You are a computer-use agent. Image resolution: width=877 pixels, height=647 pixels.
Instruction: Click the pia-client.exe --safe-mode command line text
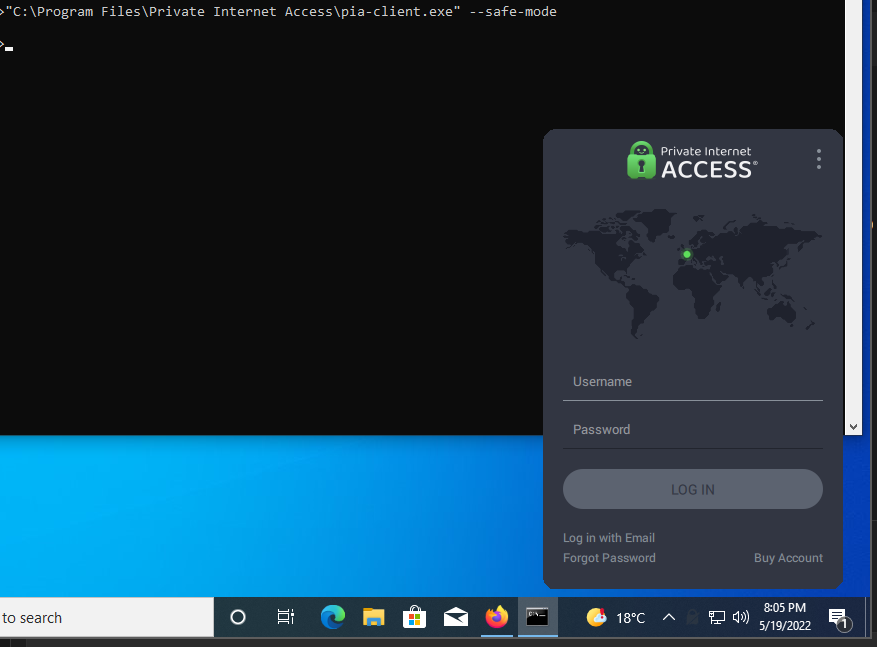pos(281,12)
